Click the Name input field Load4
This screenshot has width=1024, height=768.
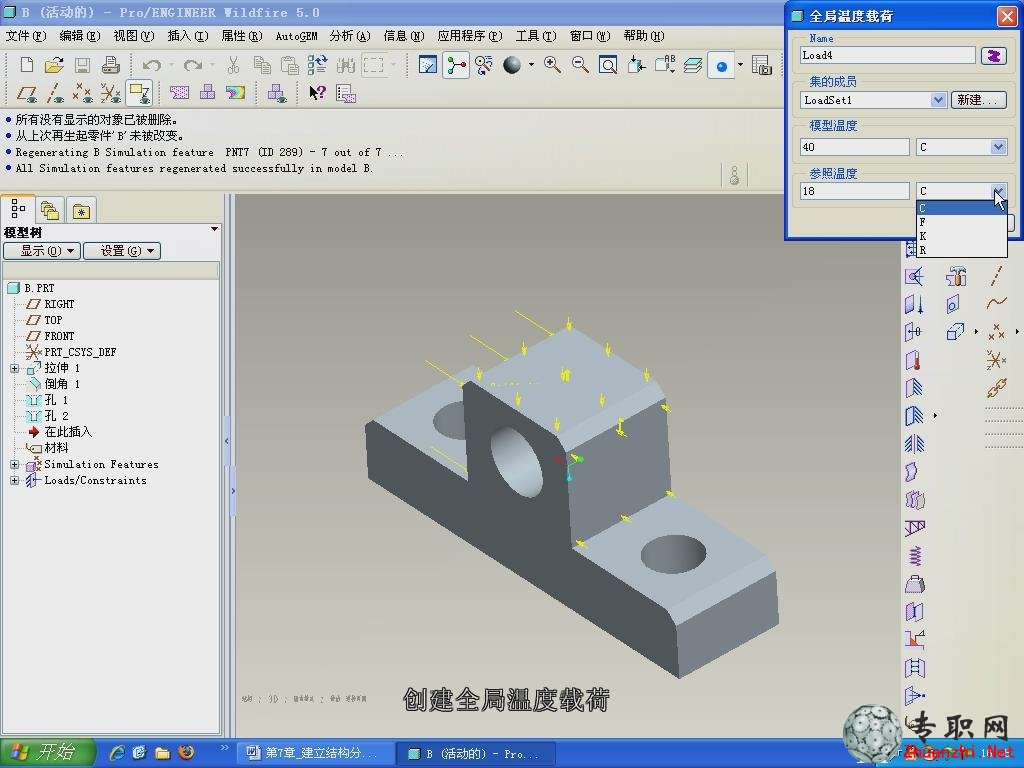888,56
